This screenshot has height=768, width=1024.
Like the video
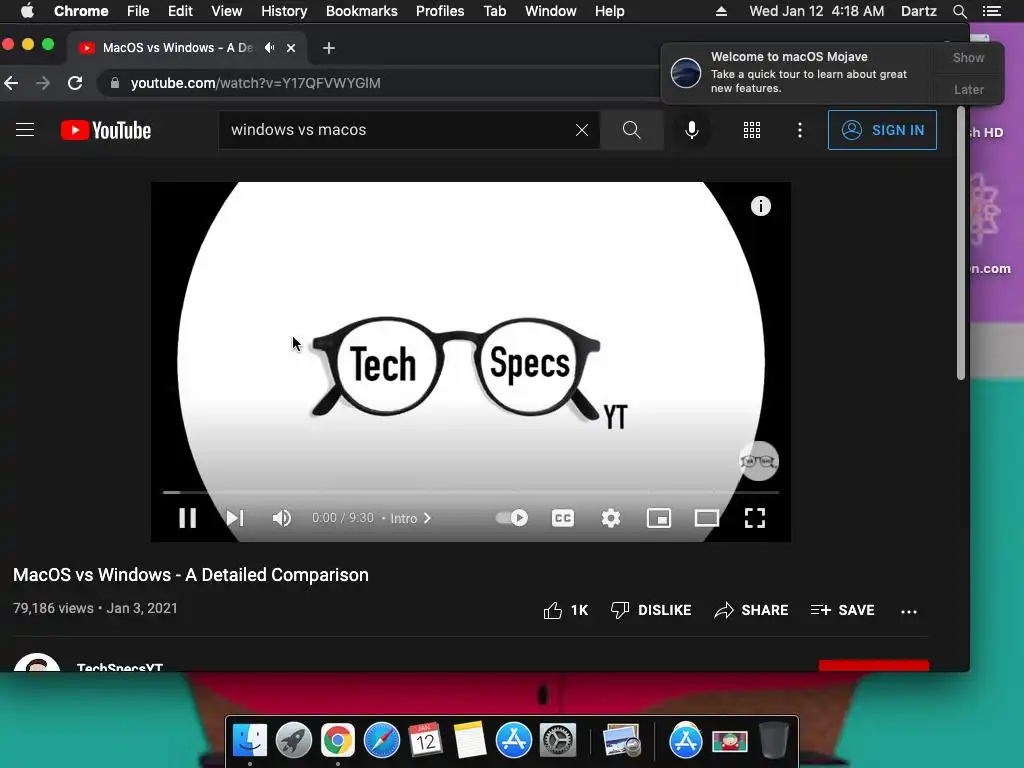[566, 610]
